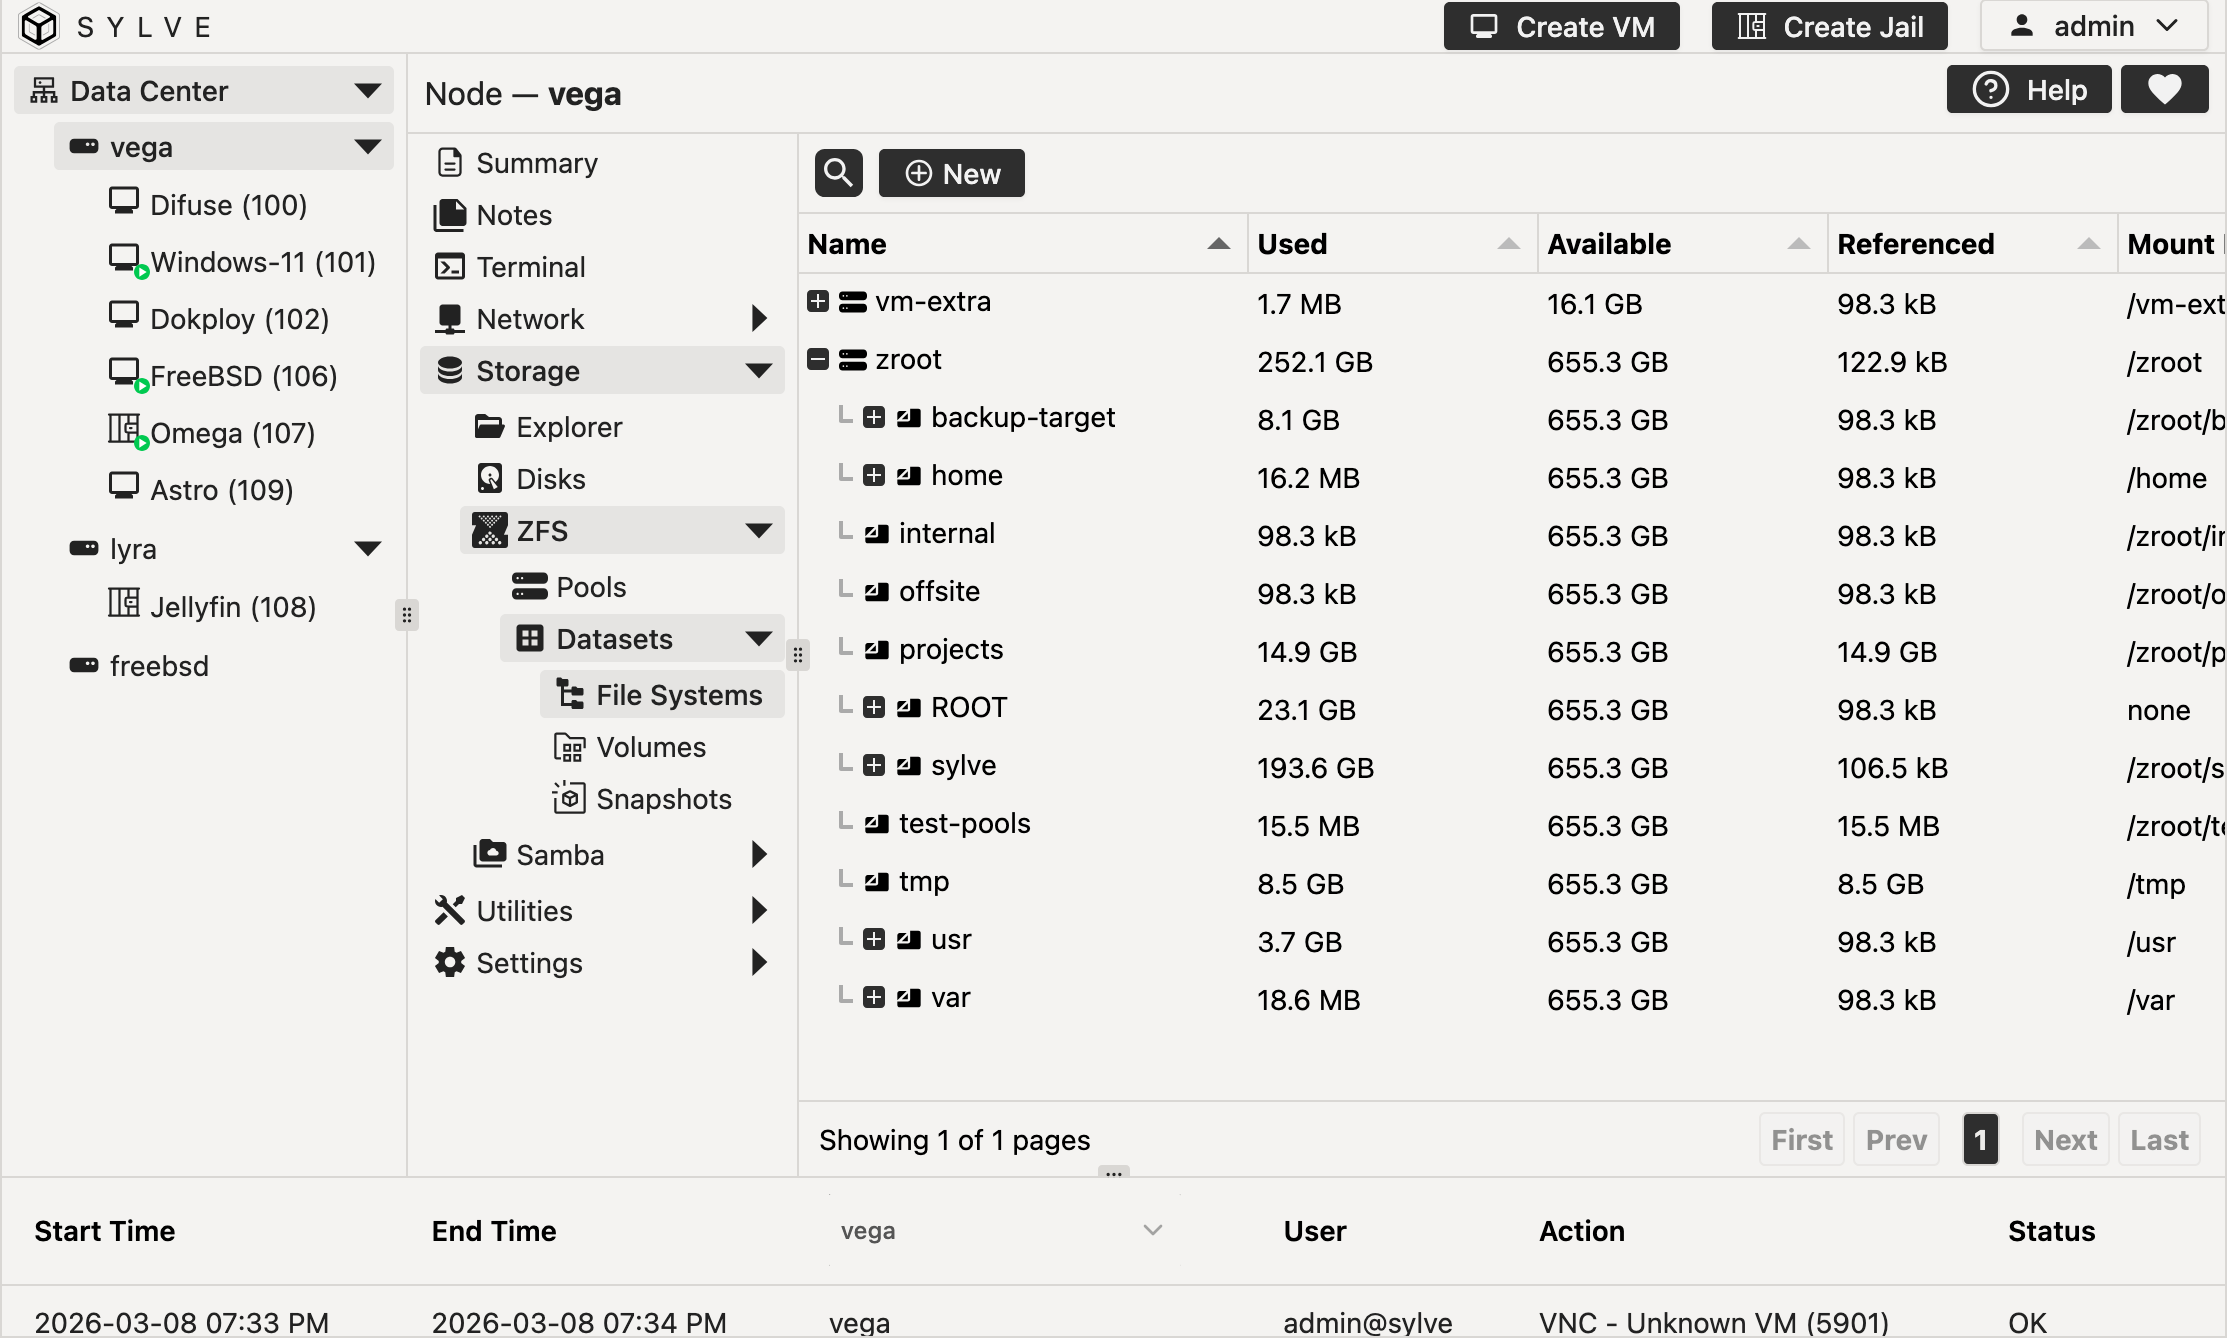Click the Create Jail button
Viewport: 2228px width, 1338px height.
click(1829, 26)
